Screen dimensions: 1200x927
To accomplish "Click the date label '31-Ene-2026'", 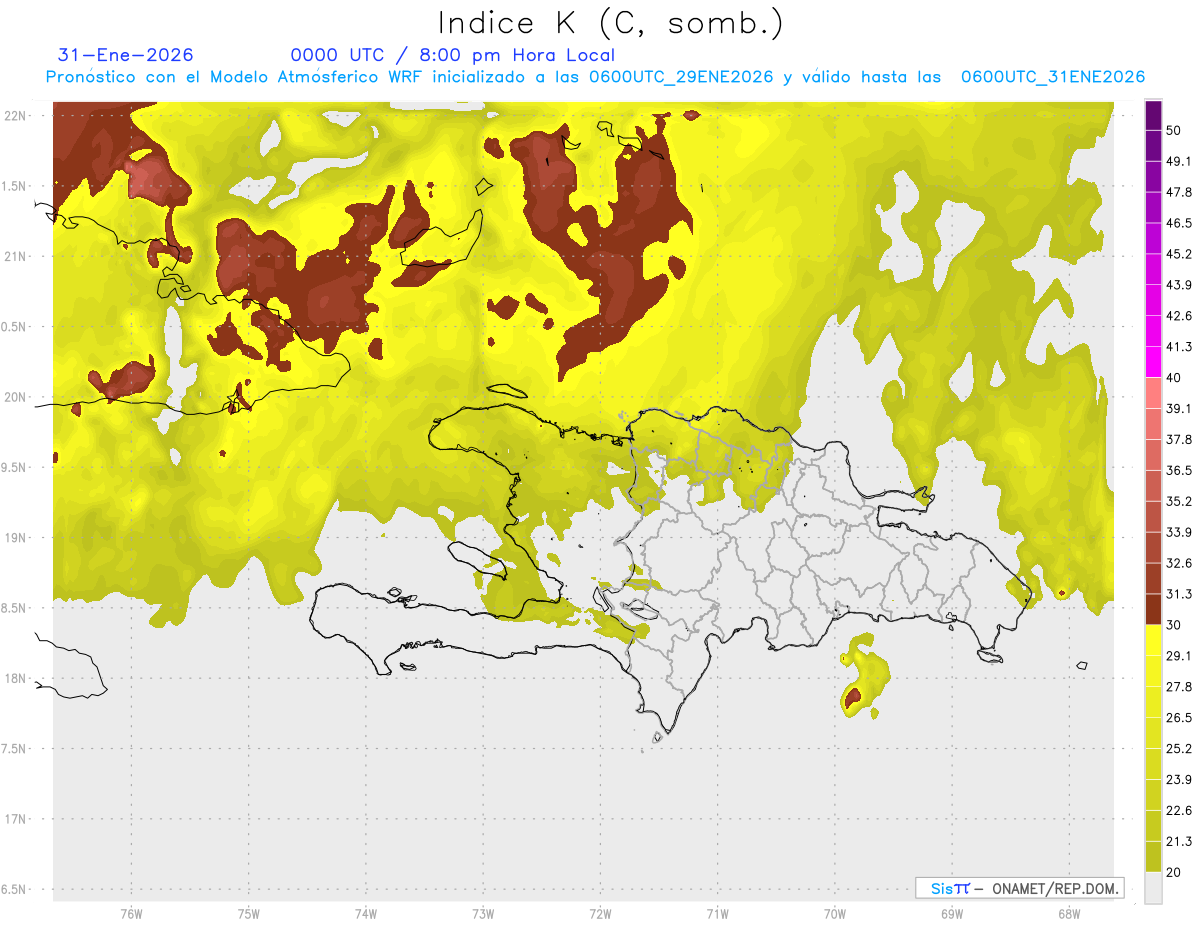I will pos(126,55).
